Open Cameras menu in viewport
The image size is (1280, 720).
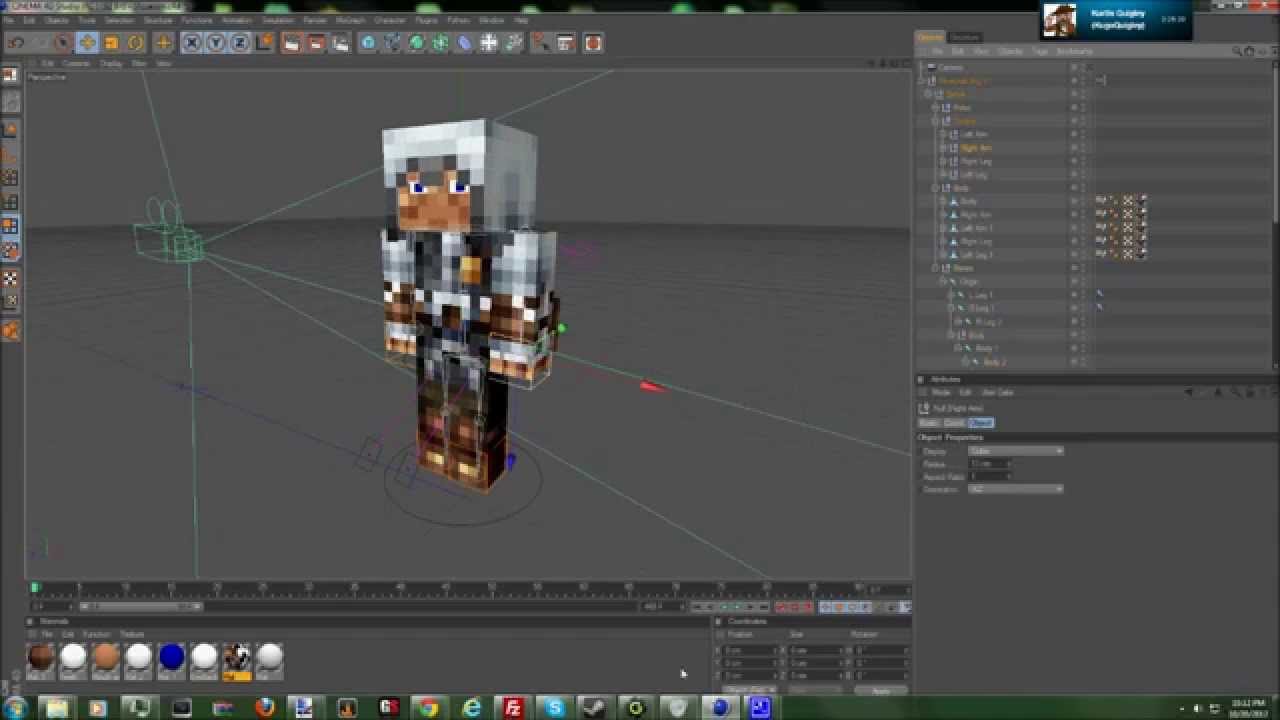(x=76, y=63)
